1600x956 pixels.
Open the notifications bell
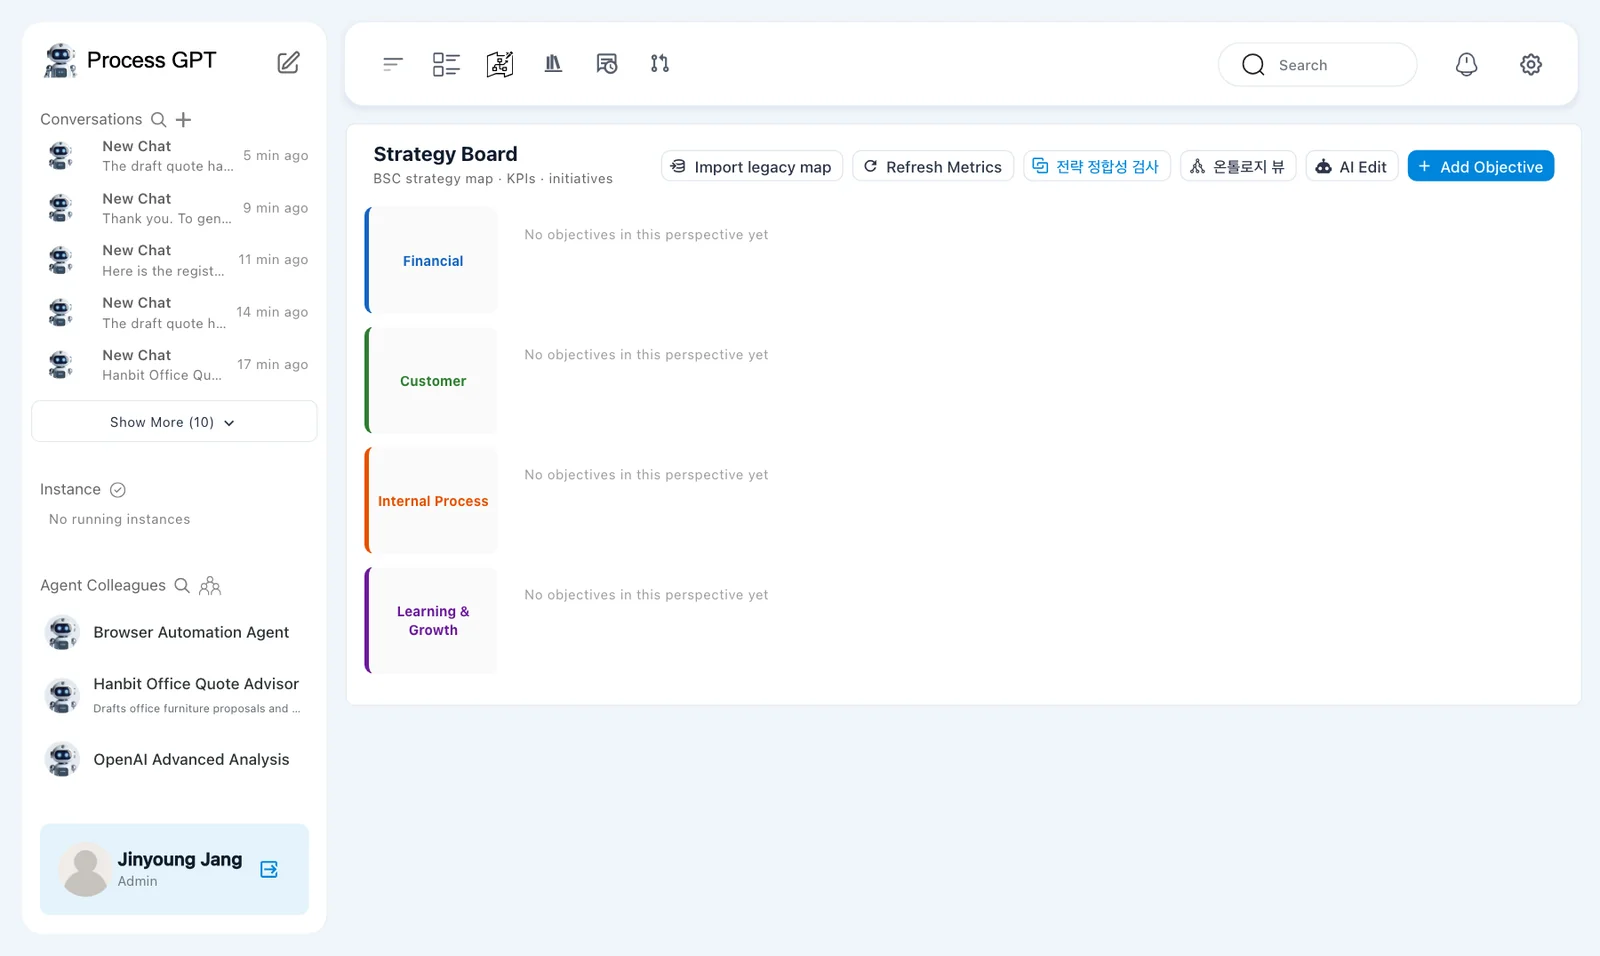coord(1466,64)
